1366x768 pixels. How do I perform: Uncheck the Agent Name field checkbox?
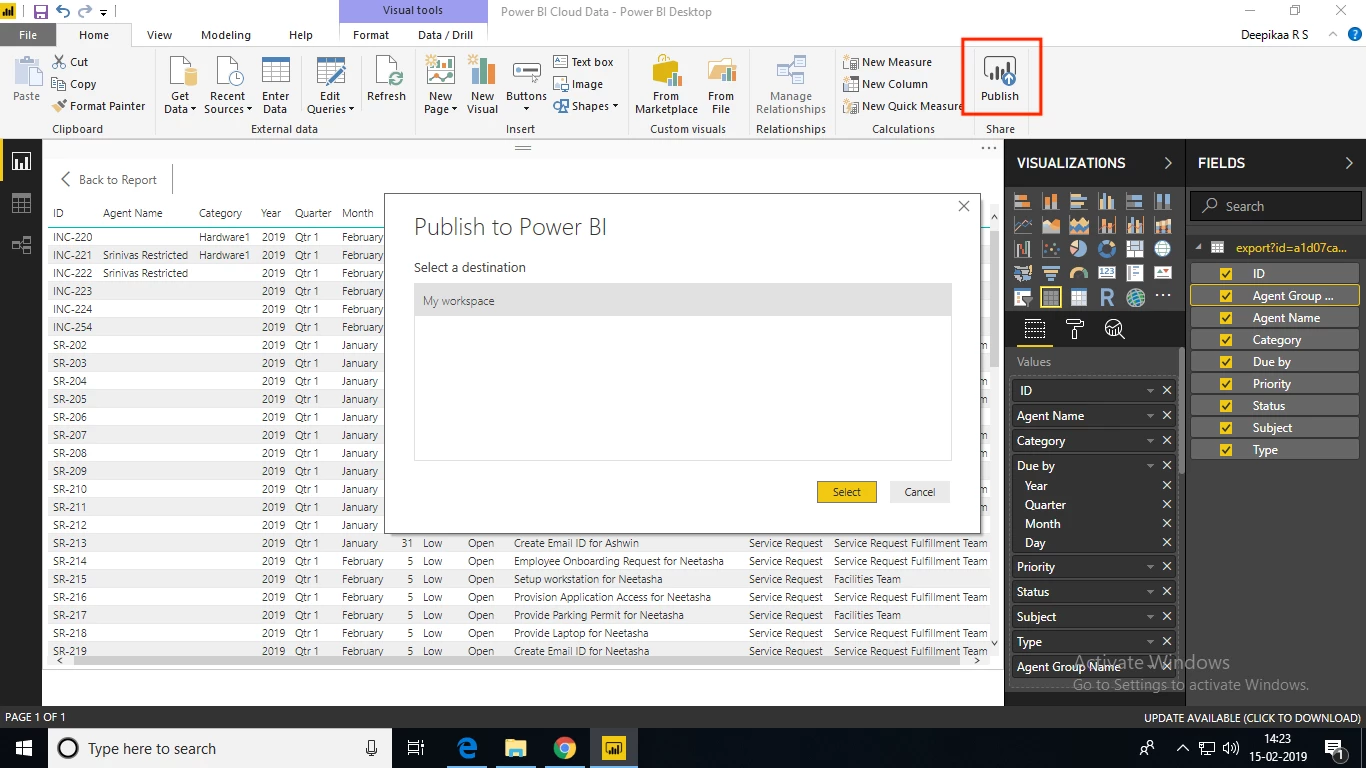[x=1226, y=317]
